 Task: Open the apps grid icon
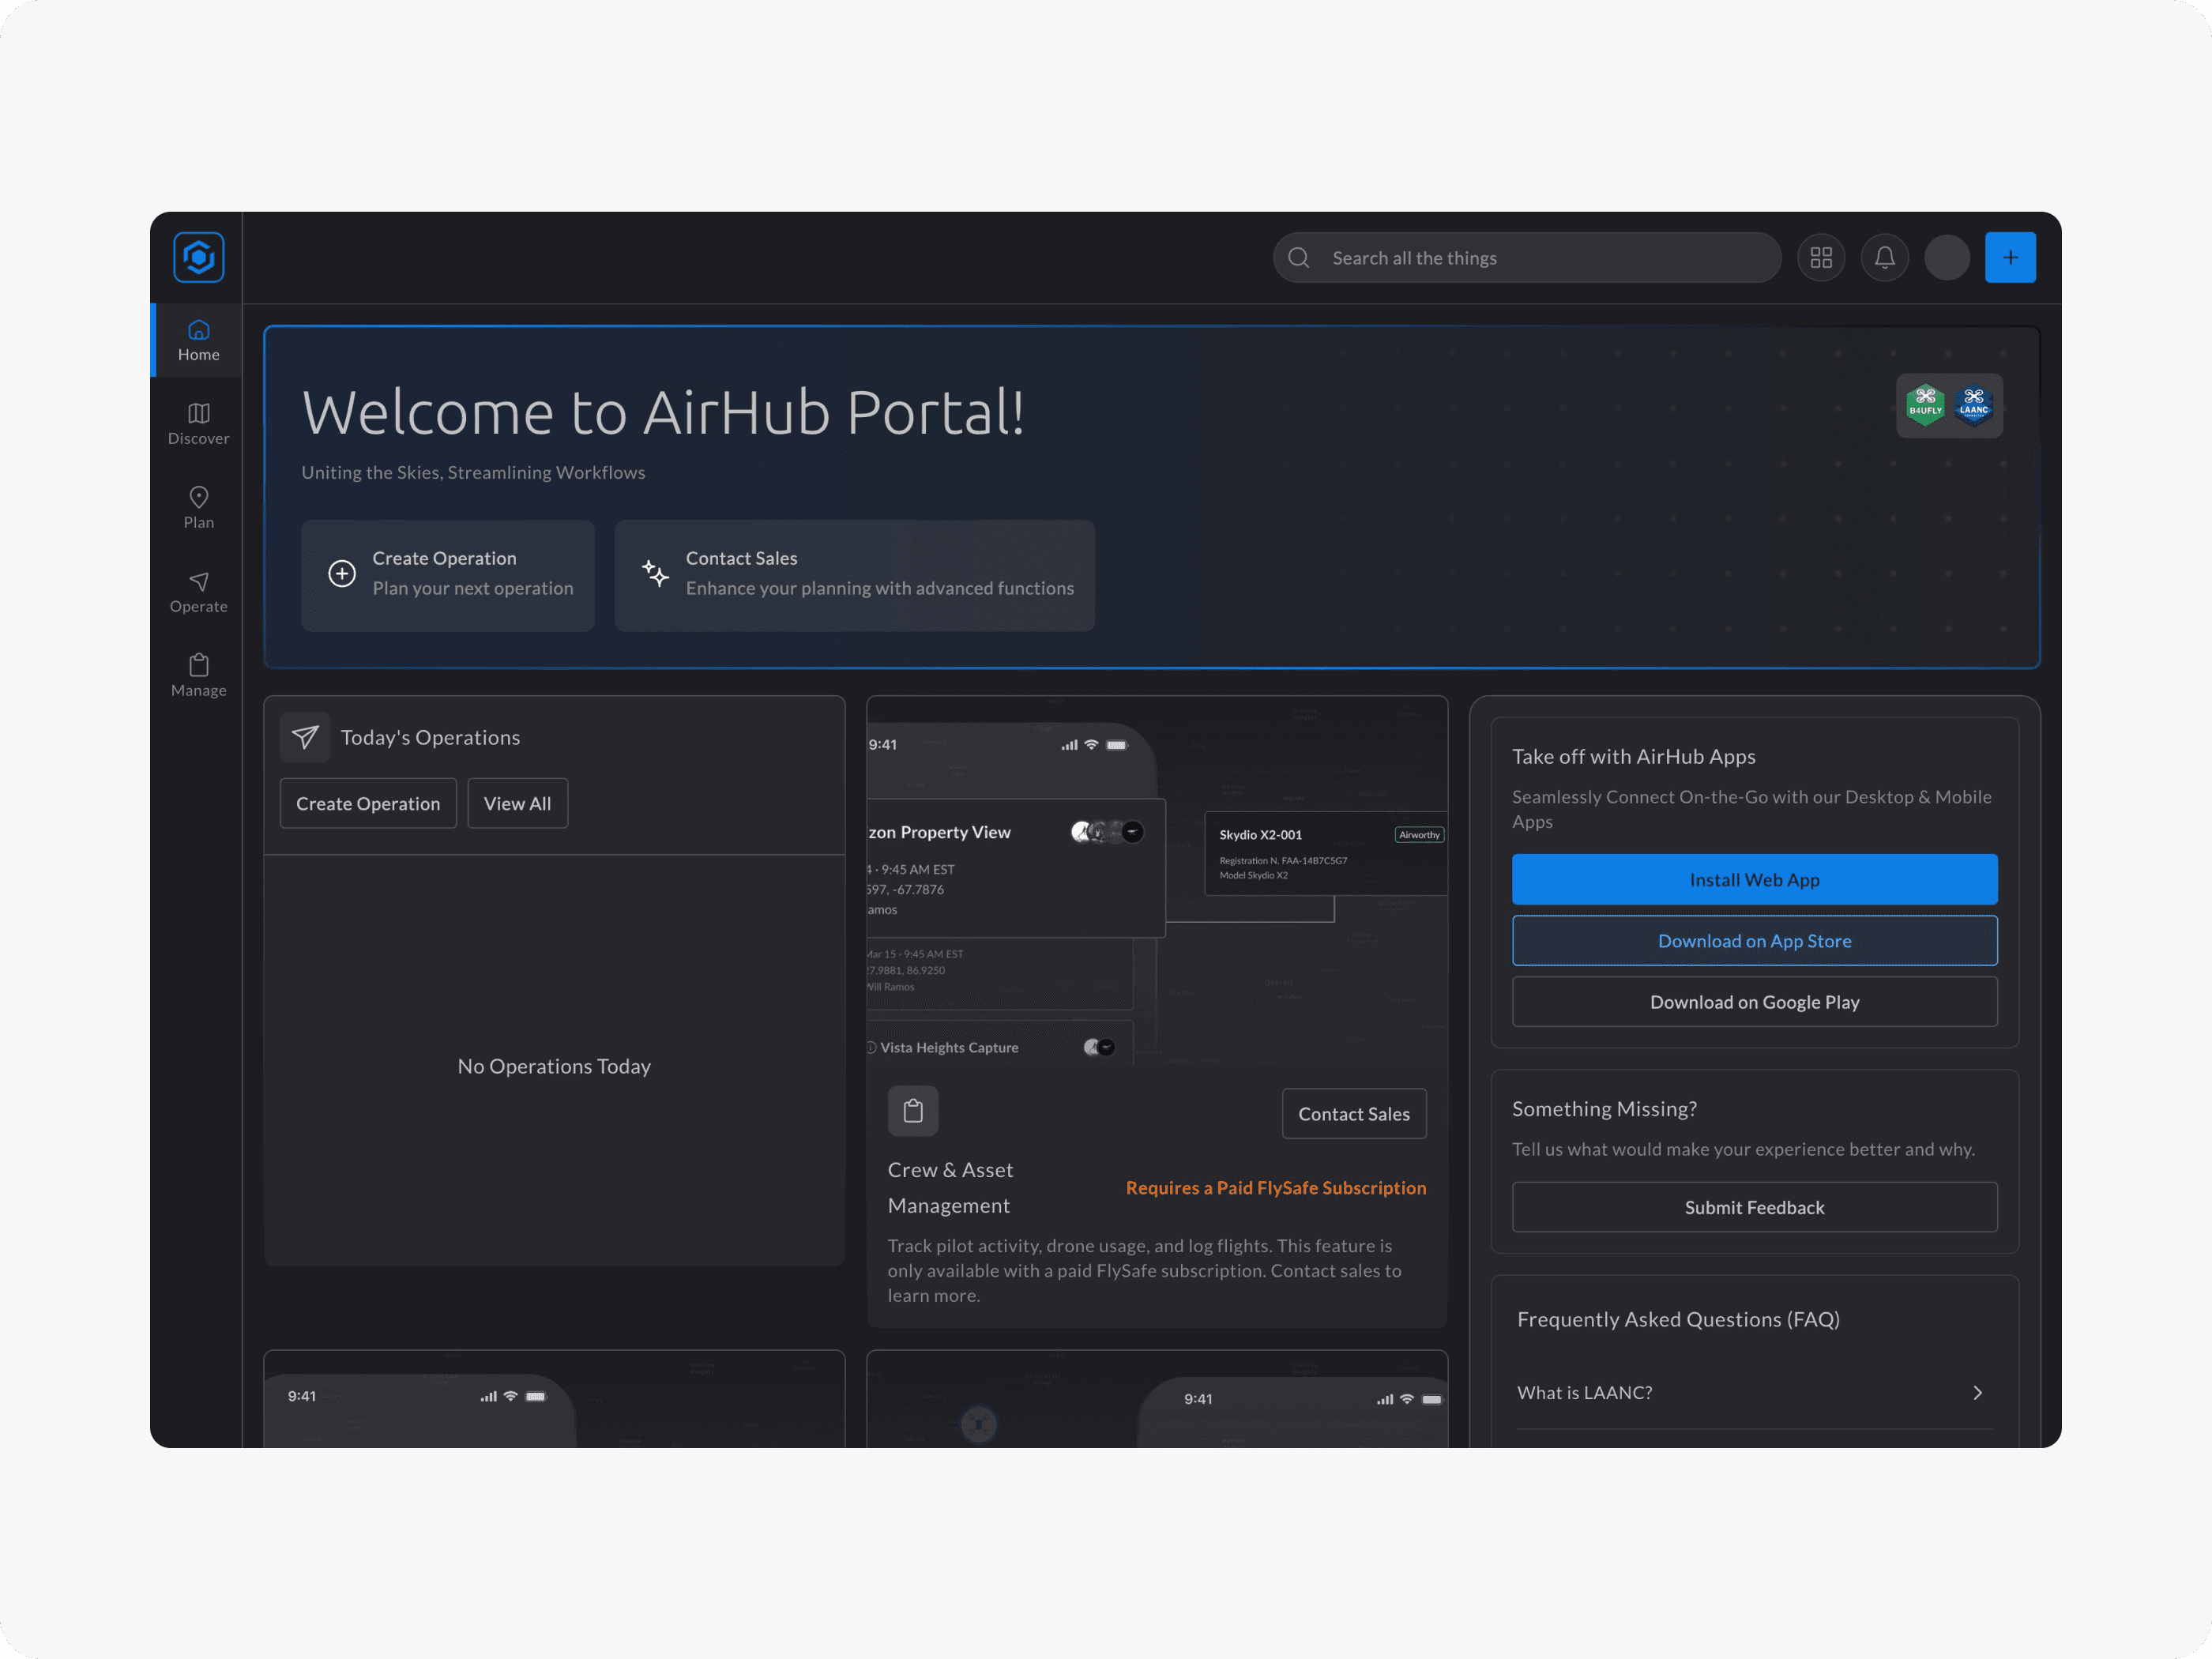[x=1821, y=257]
